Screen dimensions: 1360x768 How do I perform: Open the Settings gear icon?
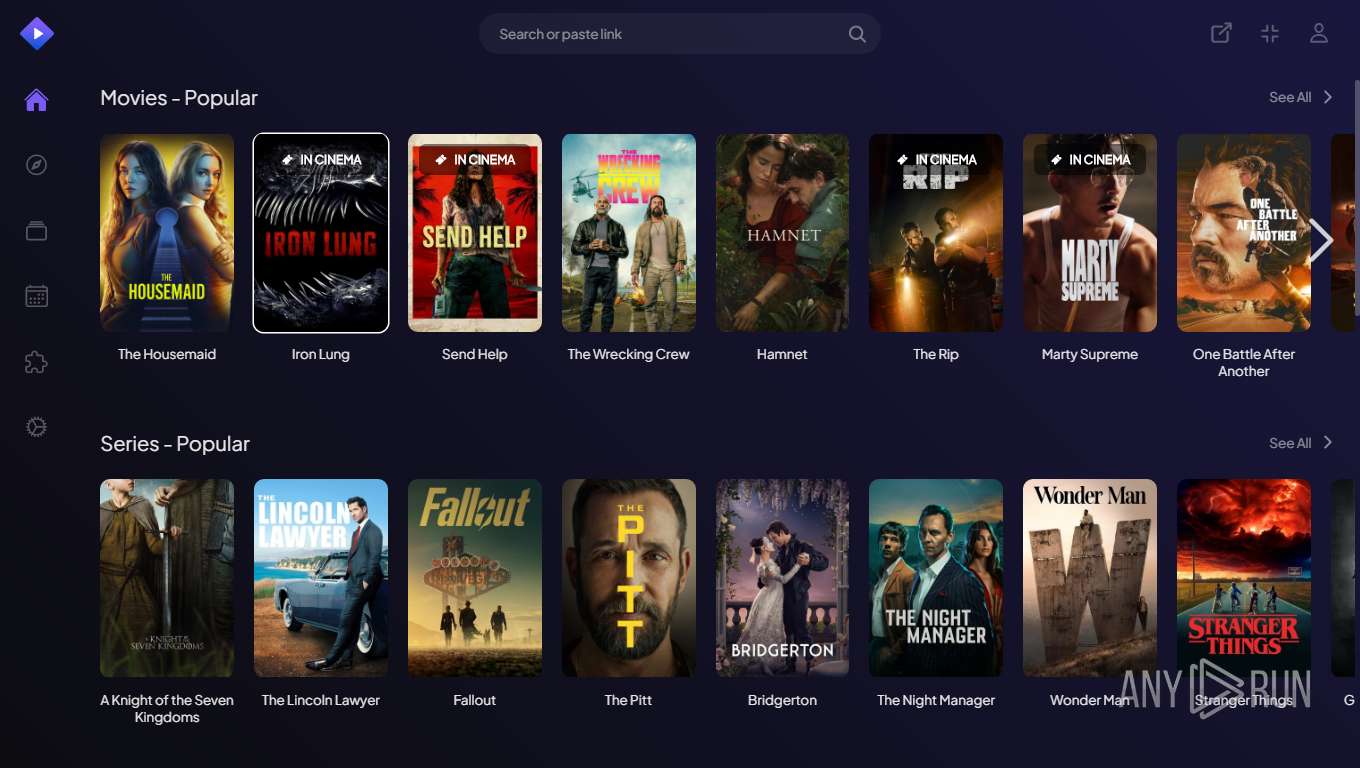[x=37, y=428]
